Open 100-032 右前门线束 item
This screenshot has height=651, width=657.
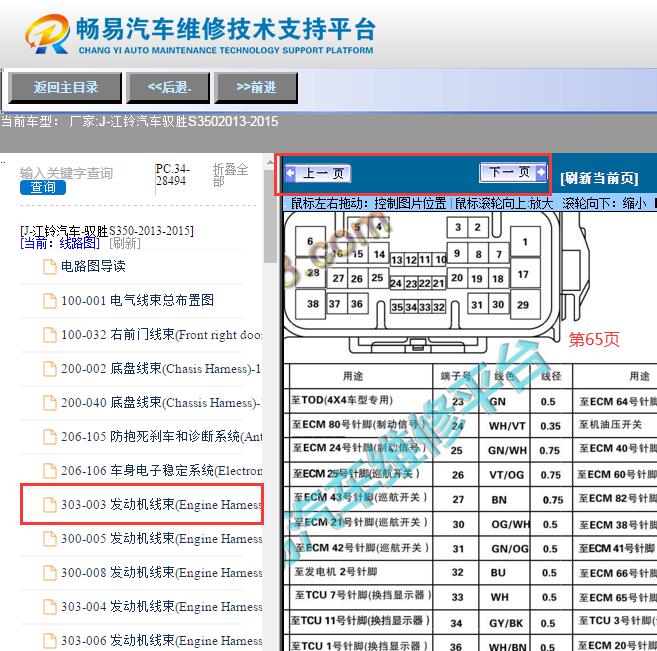162,335
